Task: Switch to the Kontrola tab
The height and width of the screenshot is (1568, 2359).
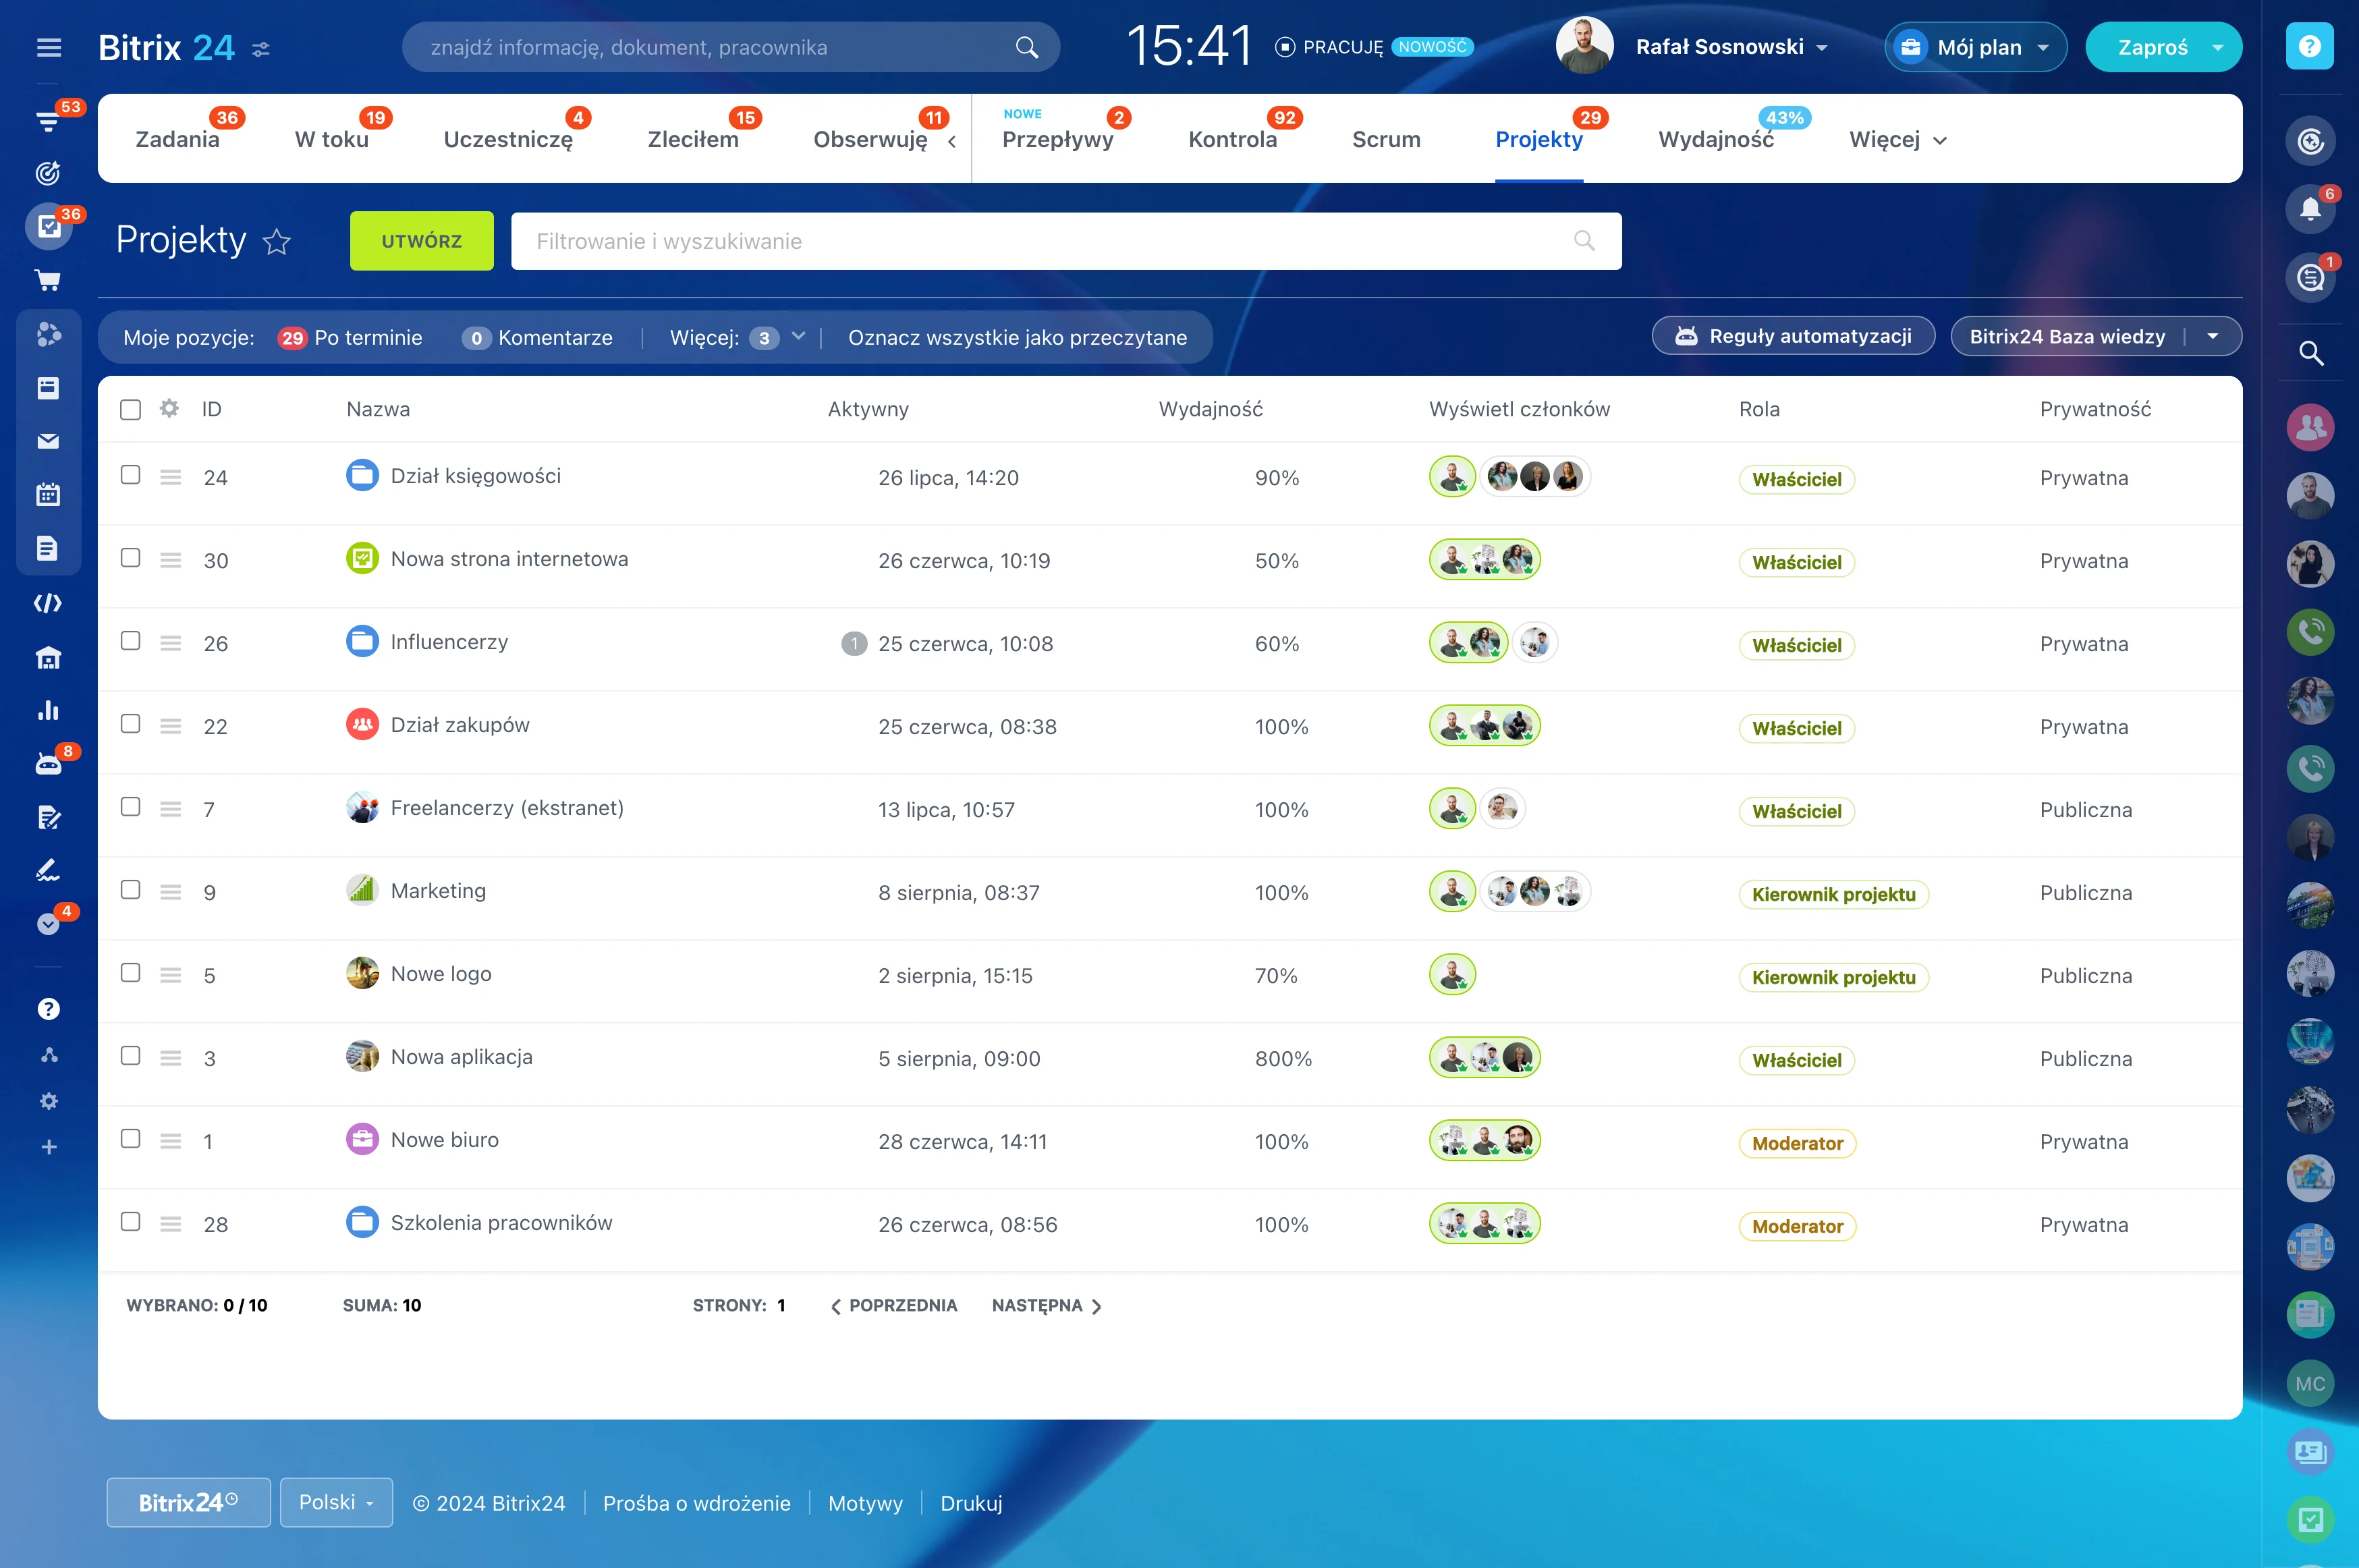Action: click(1232, 140)
